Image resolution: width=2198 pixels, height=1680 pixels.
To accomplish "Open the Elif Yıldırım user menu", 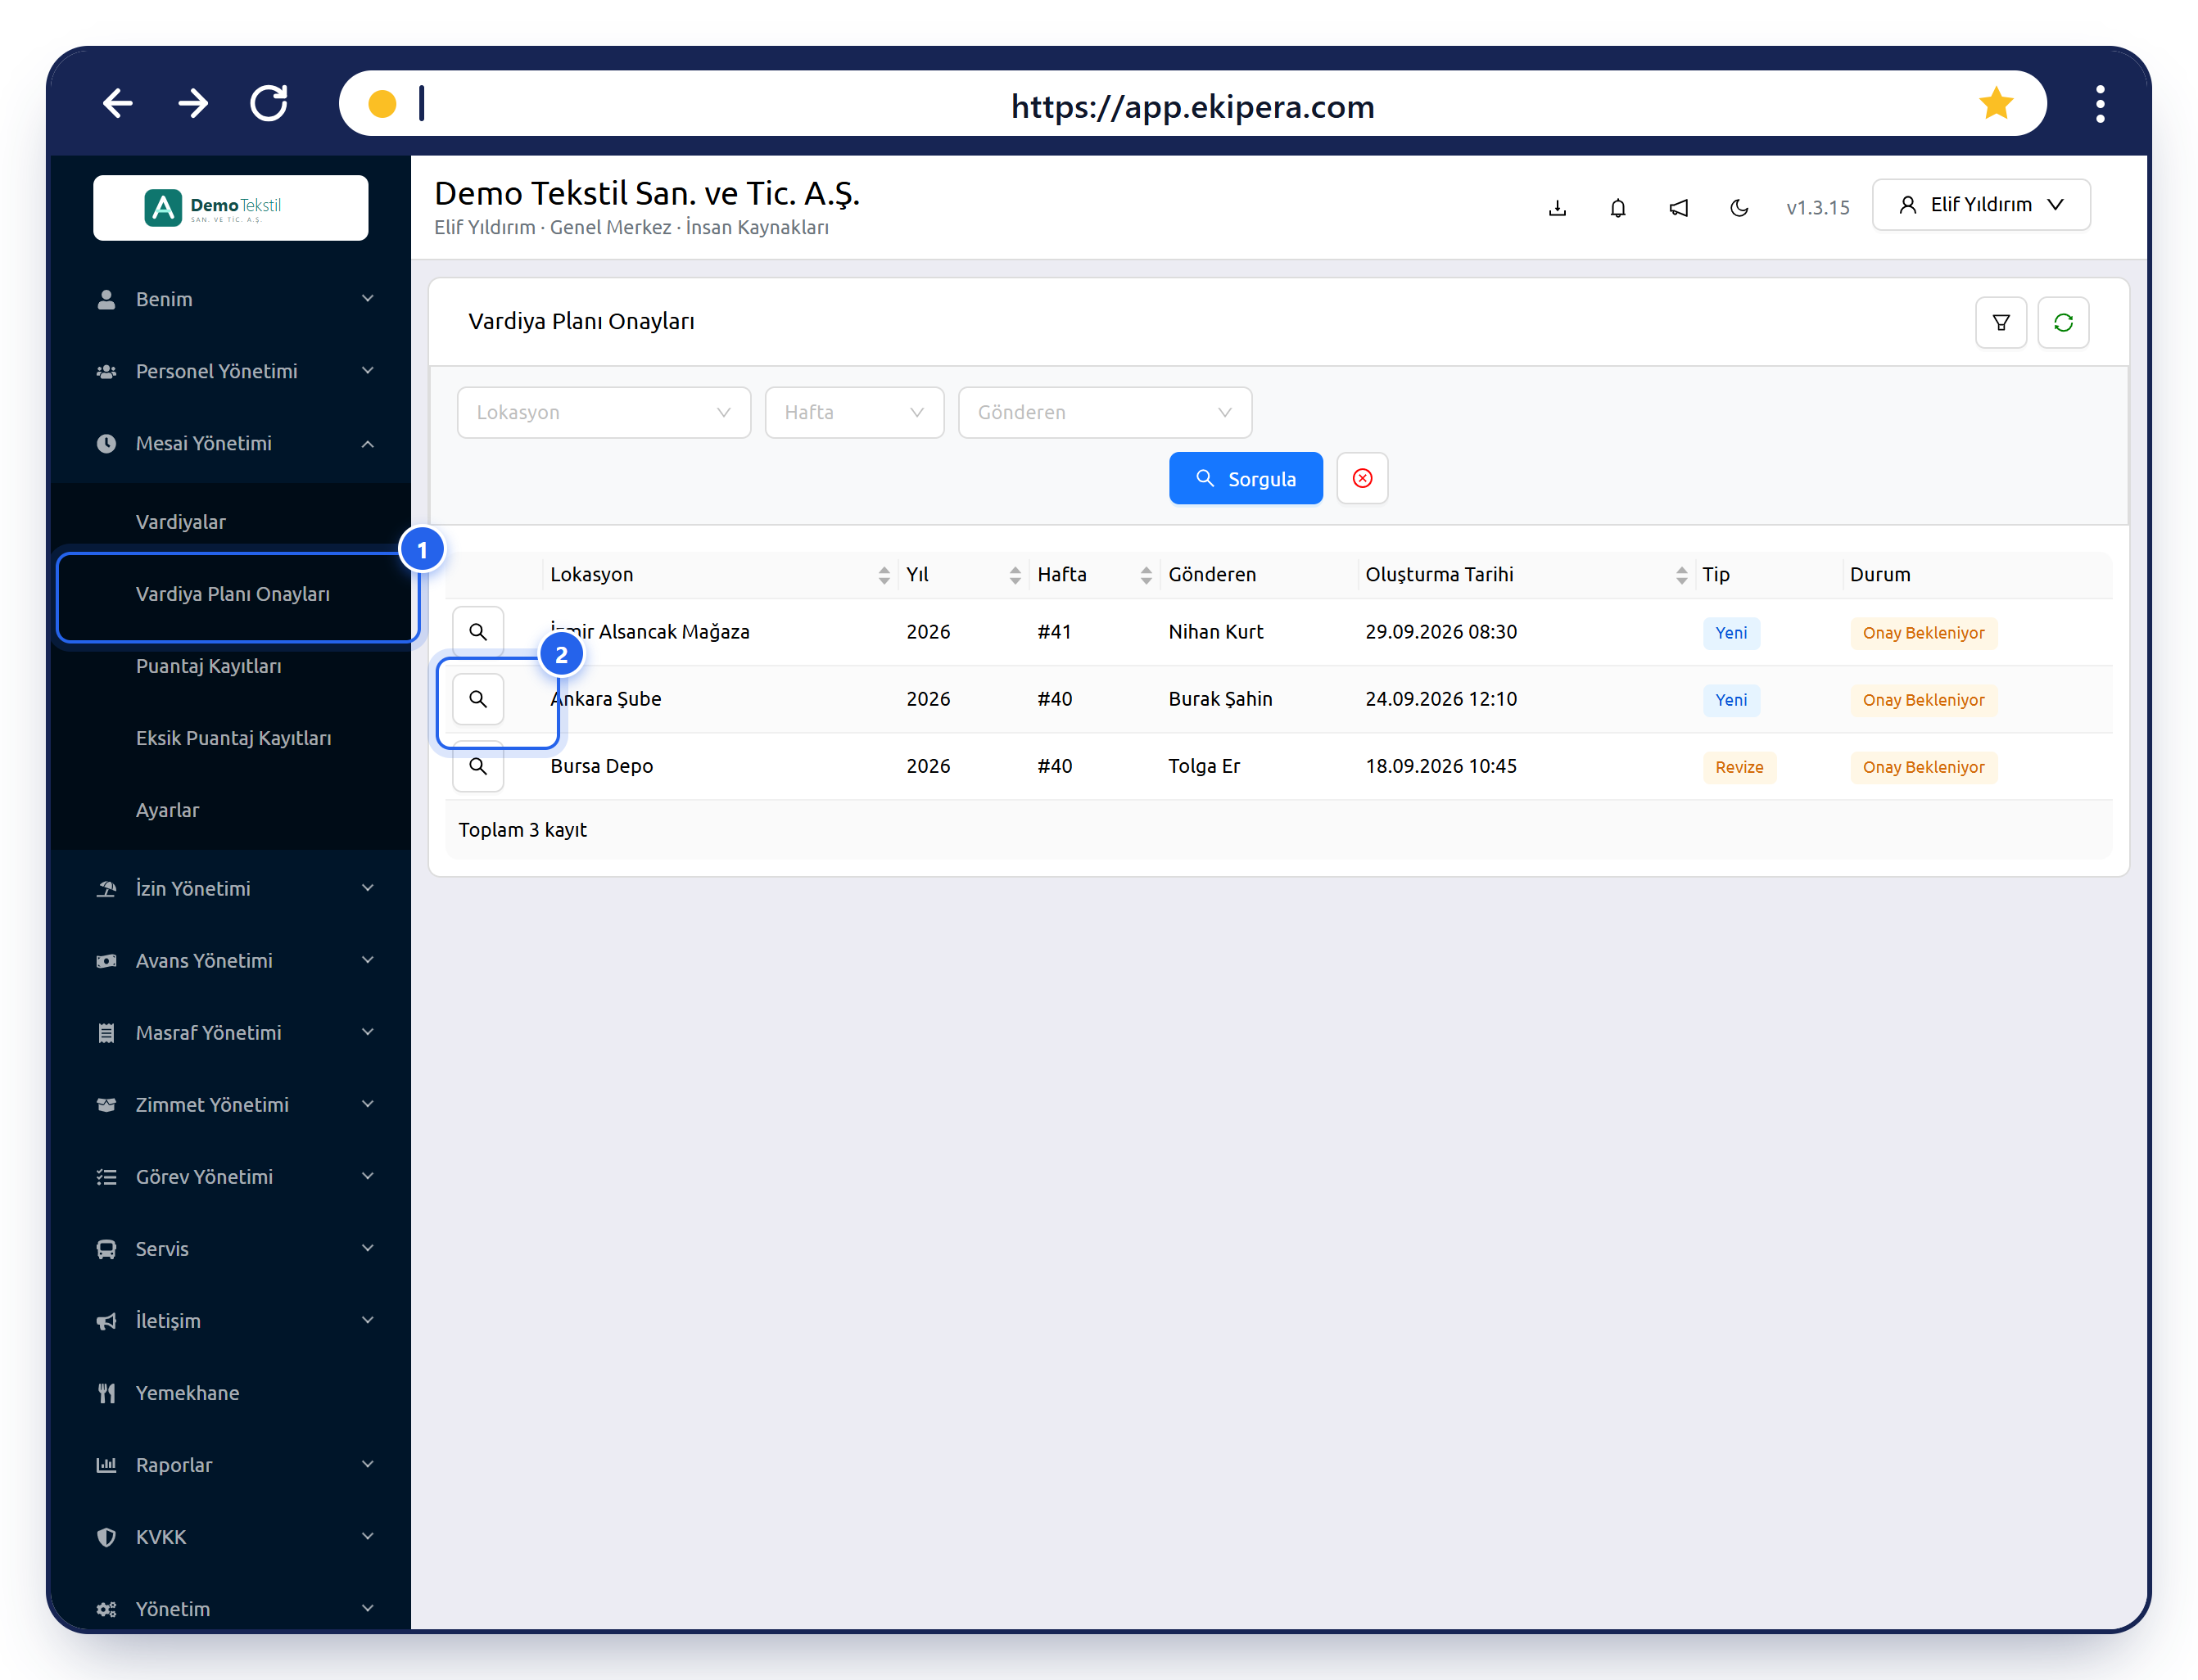I will pyautogui.click(x=1981, y=205).
